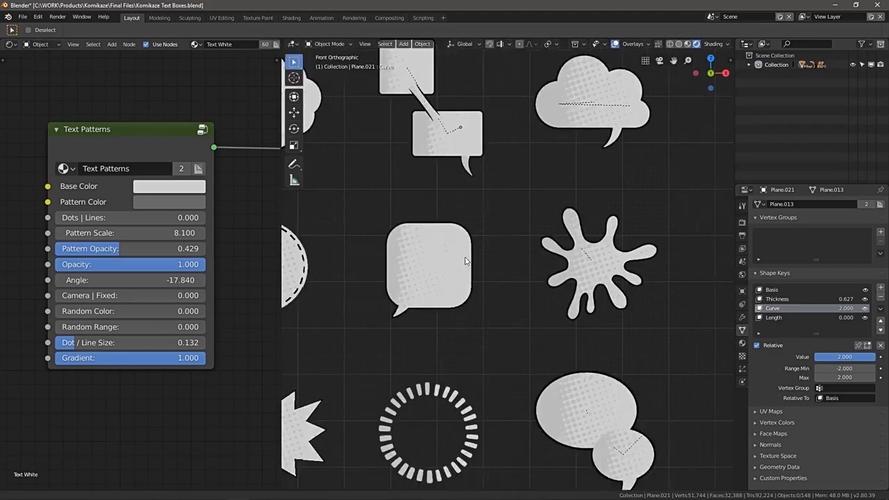The width and height of the screenshot is (889, 500).
Task: Expand the Collection tree item
Action: (x=749, y=65)
